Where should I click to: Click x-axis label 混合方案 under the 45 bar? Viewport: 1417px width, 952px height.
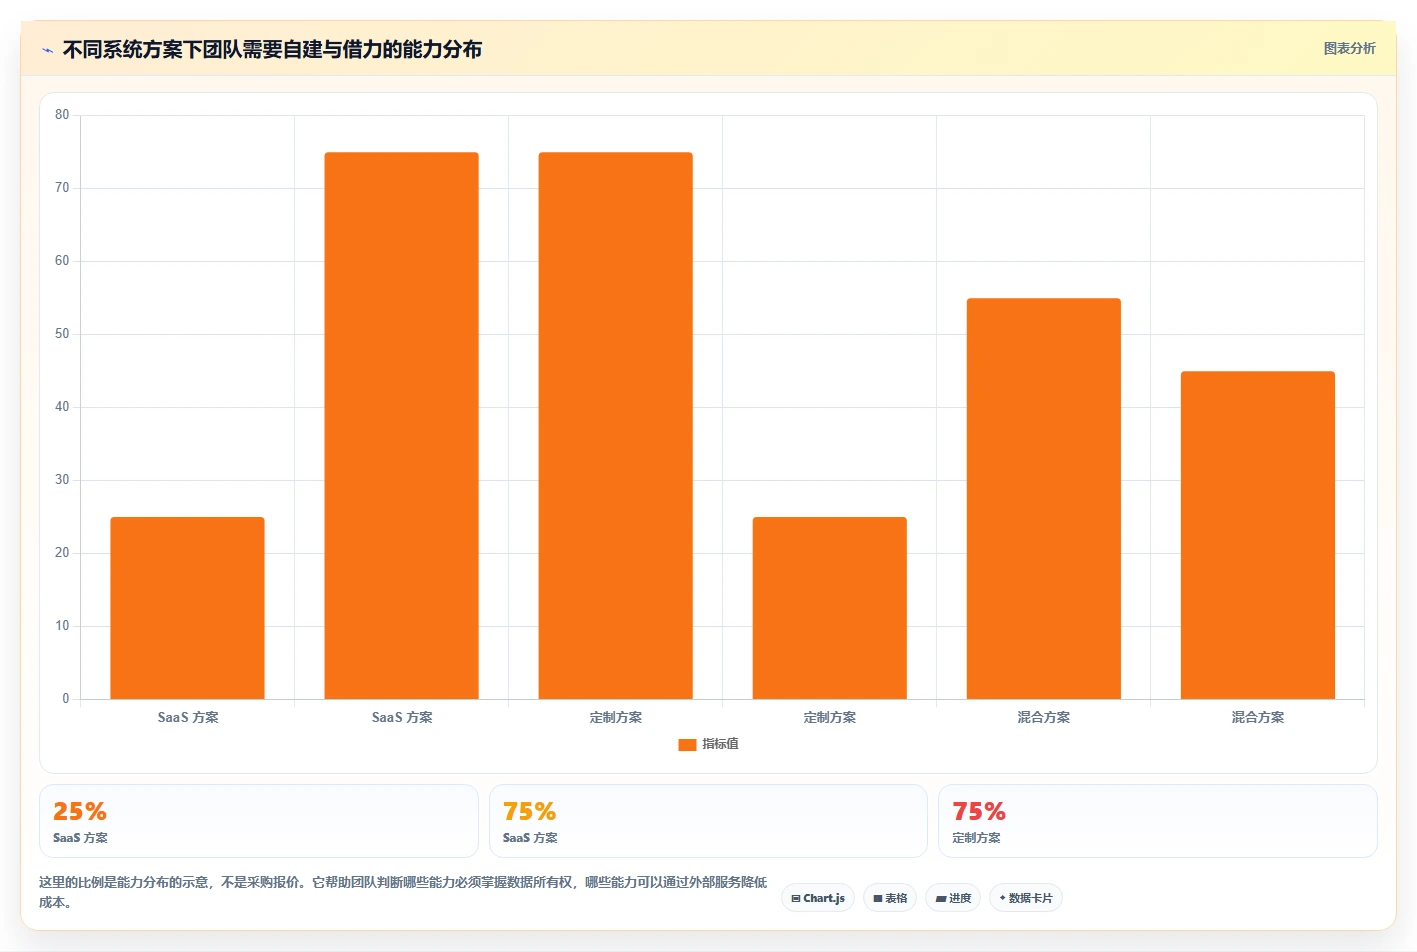tap(1258, 717)
